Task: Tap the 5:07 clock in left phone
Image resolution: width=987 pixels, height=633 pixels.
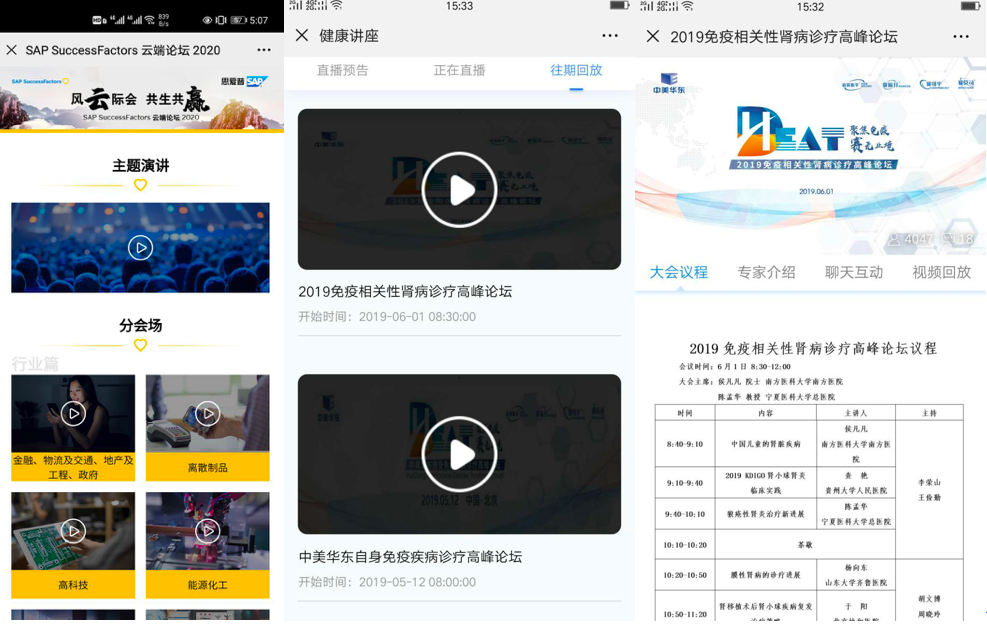Action: 259,20
